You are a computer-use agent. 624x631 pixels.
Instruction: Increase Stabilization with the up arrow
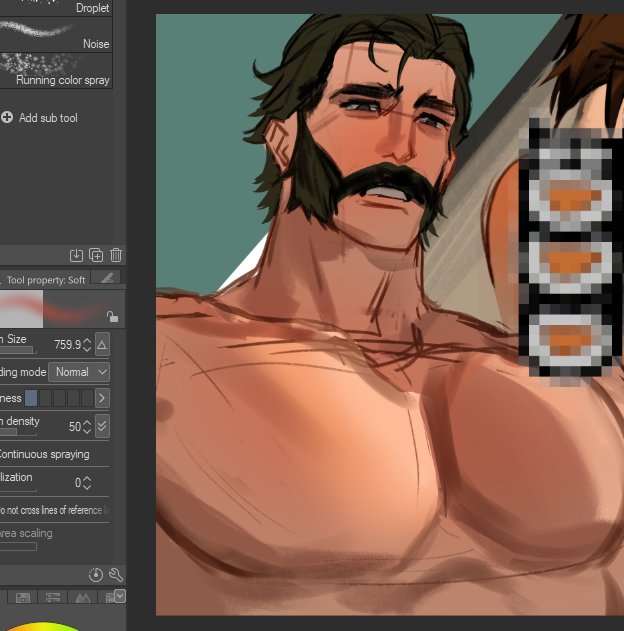coord(87,479)
